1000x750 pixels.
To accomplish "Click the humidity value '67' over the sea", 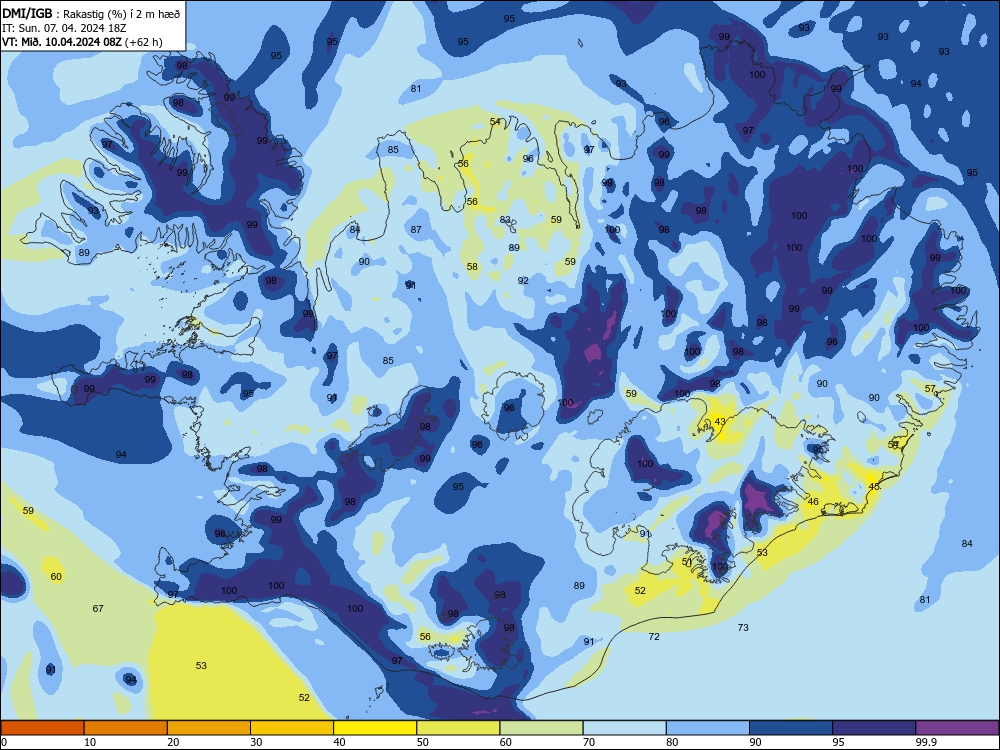I will click(98, 608).
